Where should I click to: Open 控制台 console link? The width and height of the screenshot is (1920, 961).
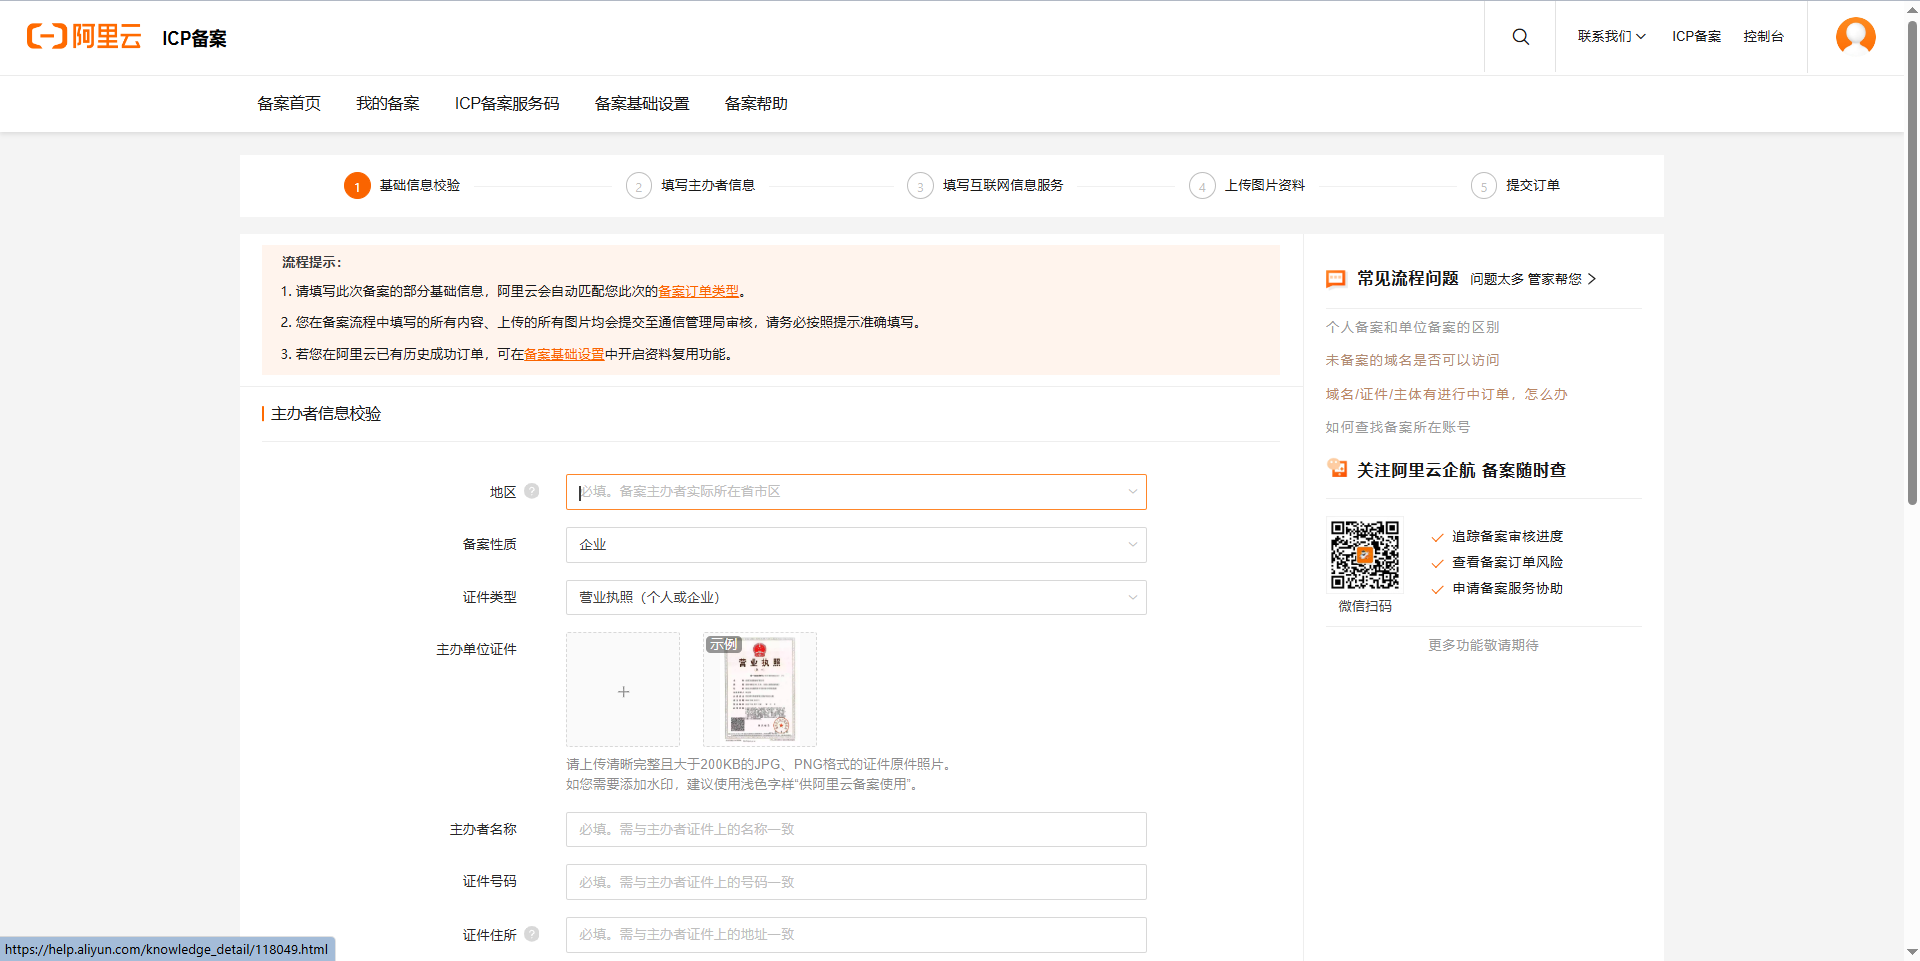[x=1763, y=37]
